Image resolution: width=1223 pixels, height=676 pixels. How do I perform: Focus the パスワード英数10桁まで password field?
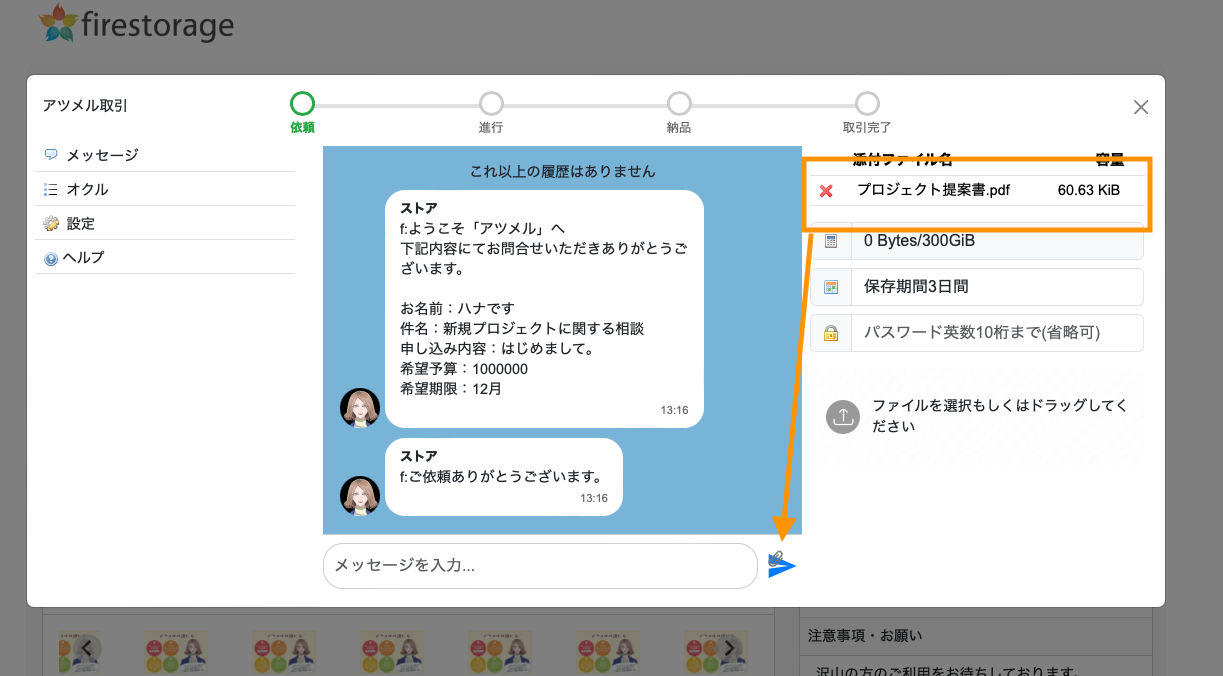996,333
